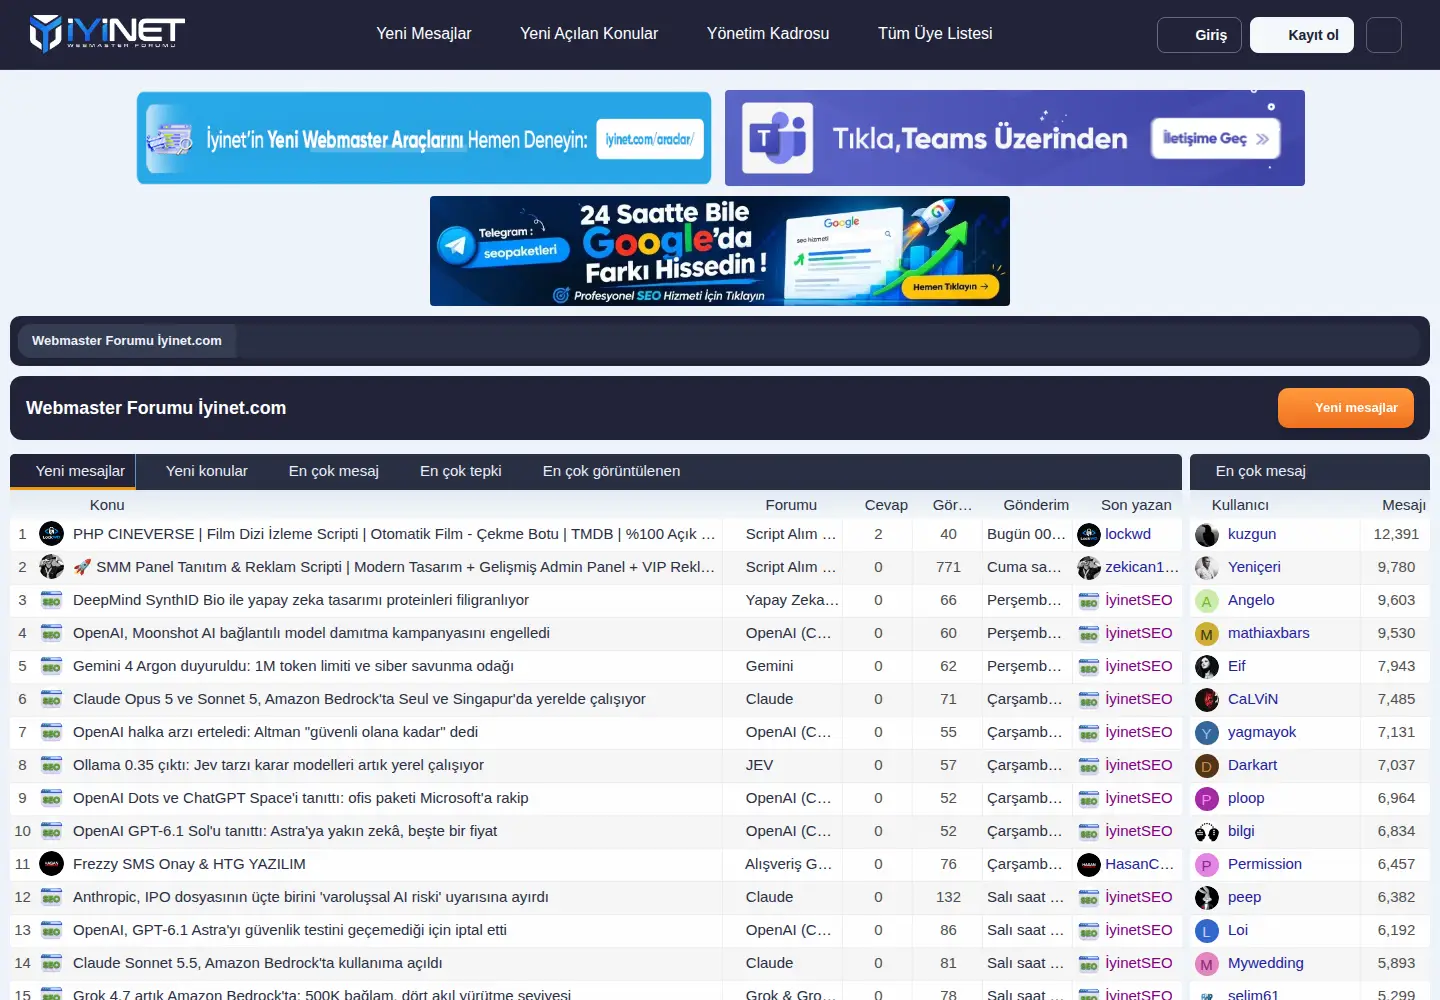The image size is (1440, 1000).
Task: Click Darkart's brown D avatar
Action: click(x=1207, y=766)
